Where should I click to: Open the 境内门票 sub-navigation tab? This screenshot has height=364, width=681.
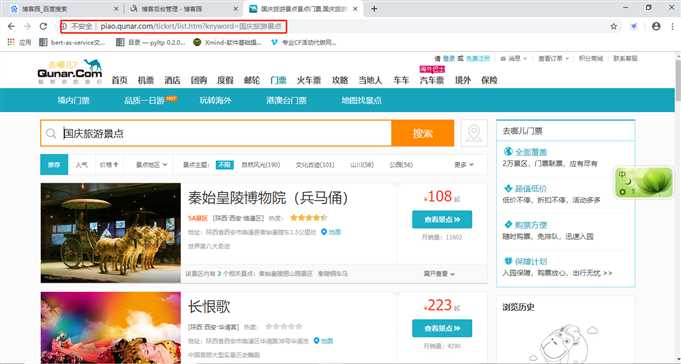73,100
